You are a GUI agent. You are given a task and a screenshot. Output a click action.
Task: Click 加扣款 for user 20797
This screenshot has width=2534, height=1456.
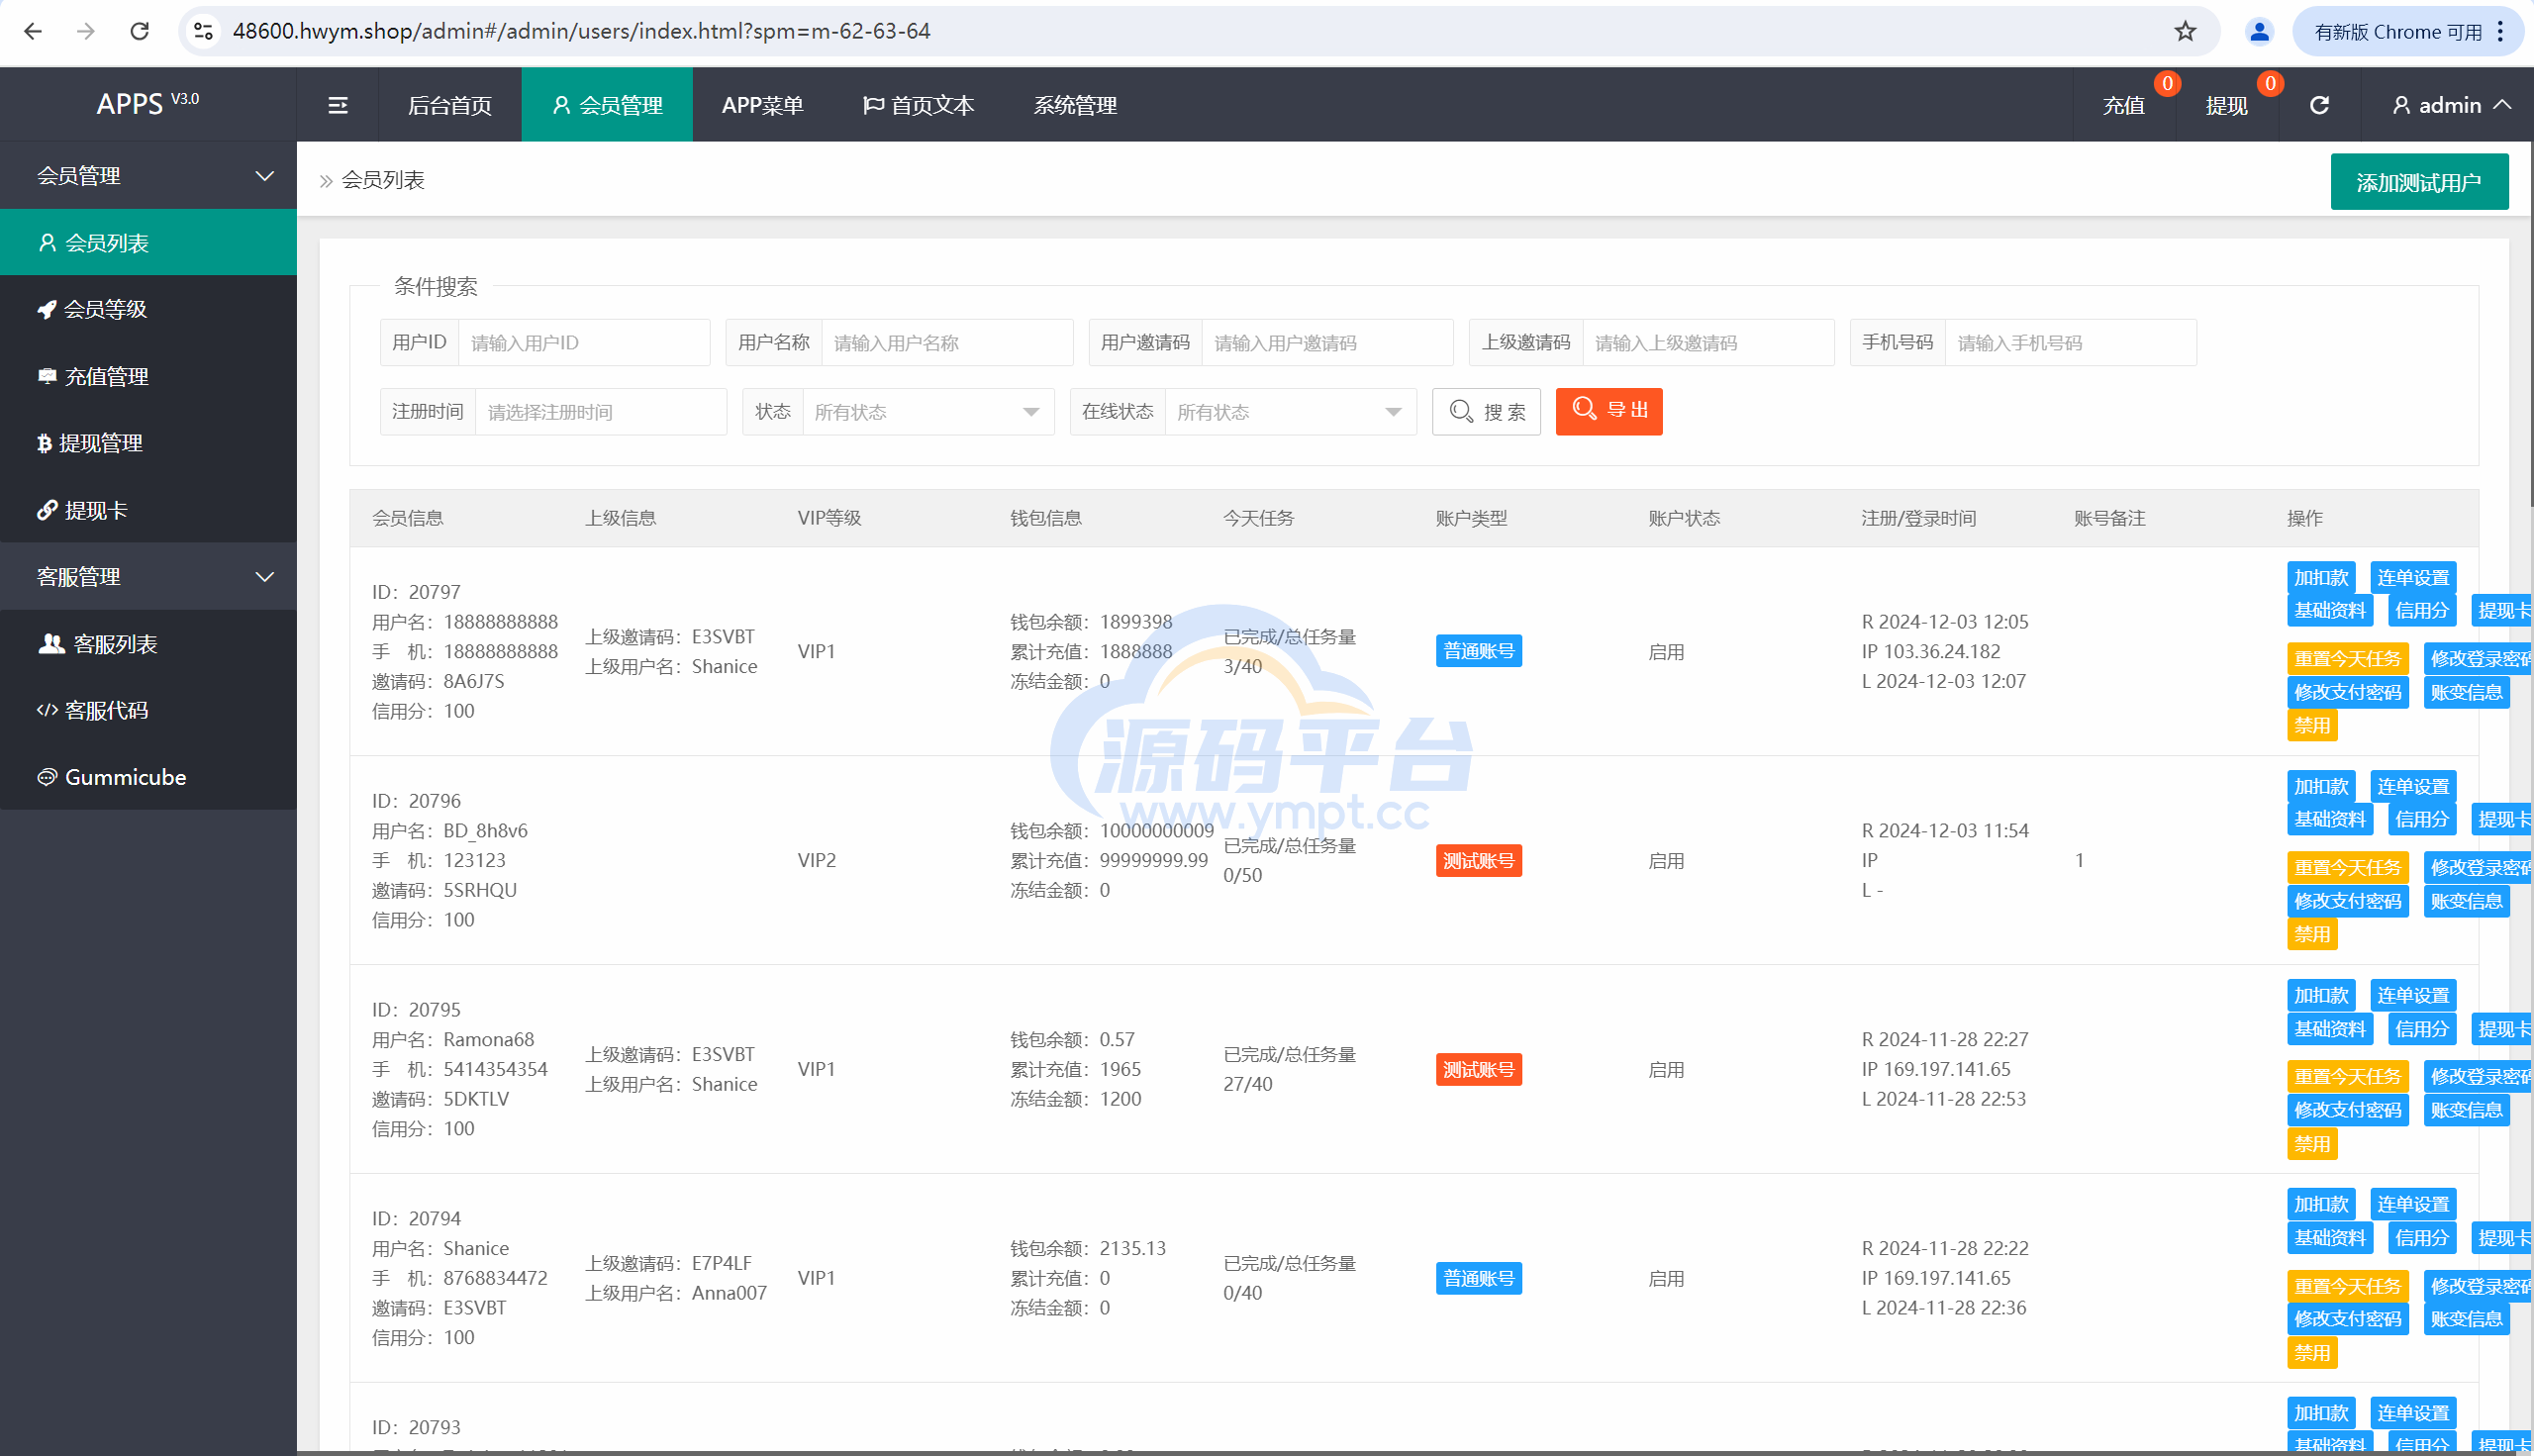click(x=2320, y=578)
